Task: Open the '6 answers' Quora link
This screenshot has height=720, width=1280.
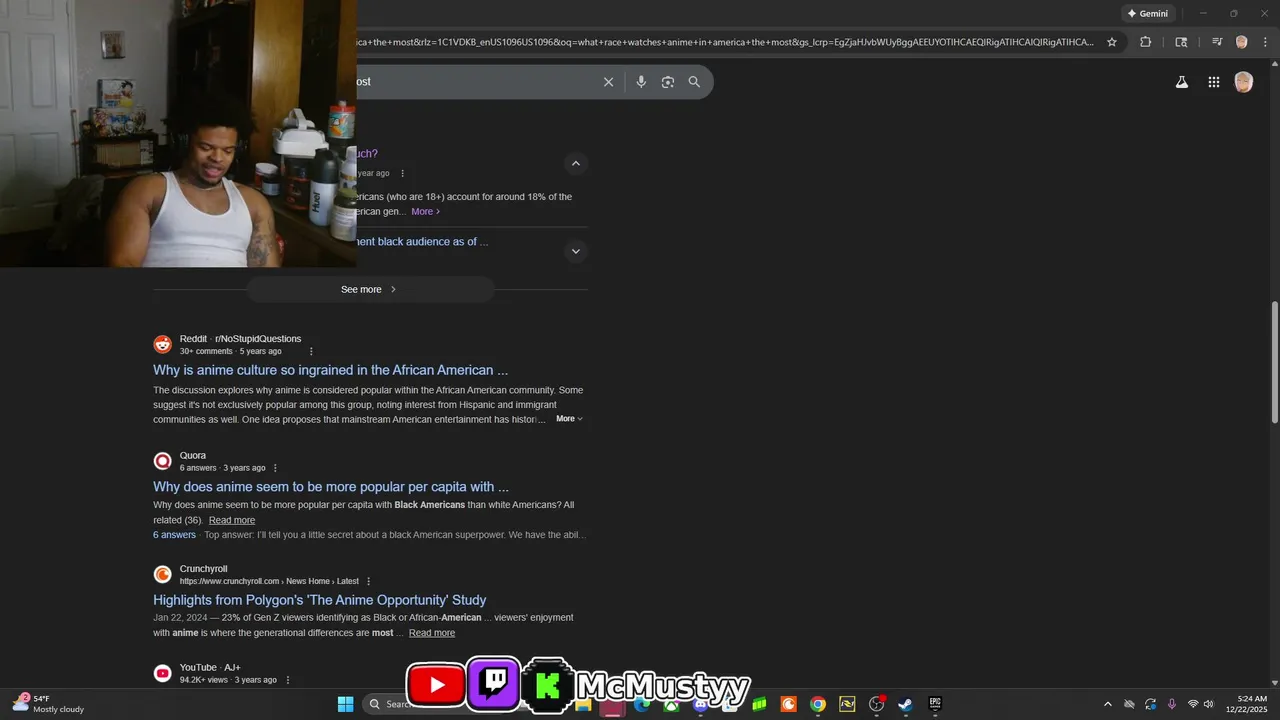Action: tap(174, 535)
